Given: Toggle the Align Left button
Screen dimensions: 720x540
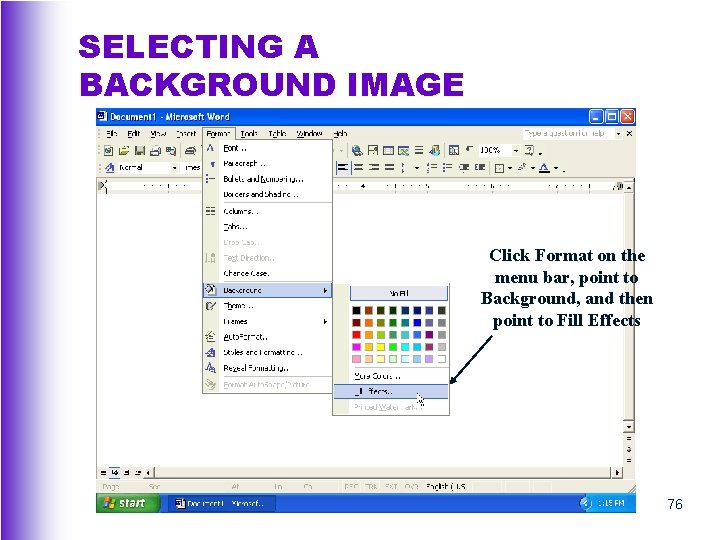Looking at the screenshot, I should [343, 168].
